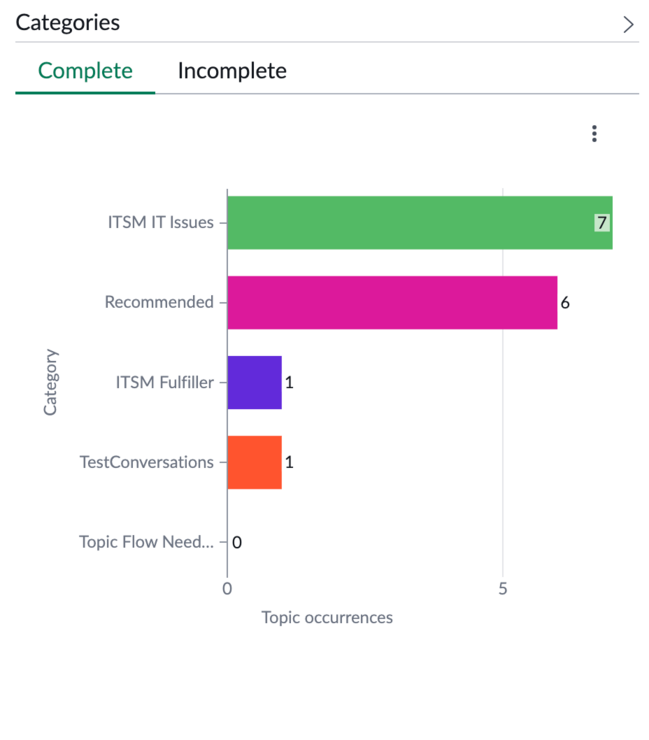This screenshot has width=649, height=740.
Task: Select the ITSM IT Issues category label
Action: pos(160,222)
